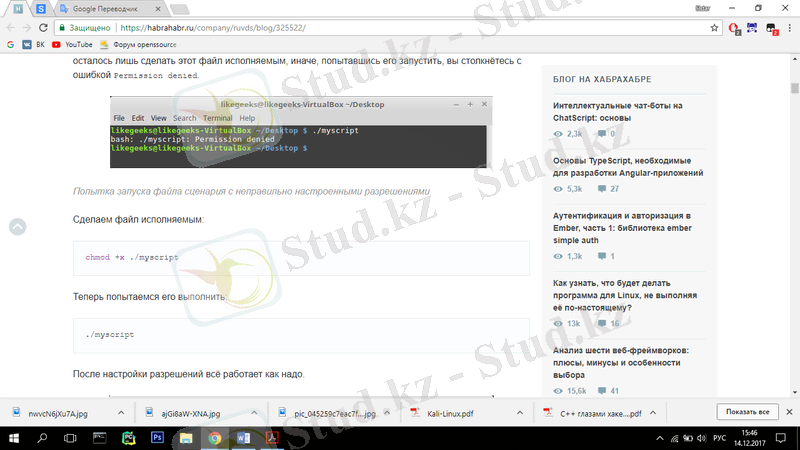This screenshot has width=800, height=450.
Task: Open downloaded file pic_045259c7eac7f...jpg
Action: pos(327,413)
